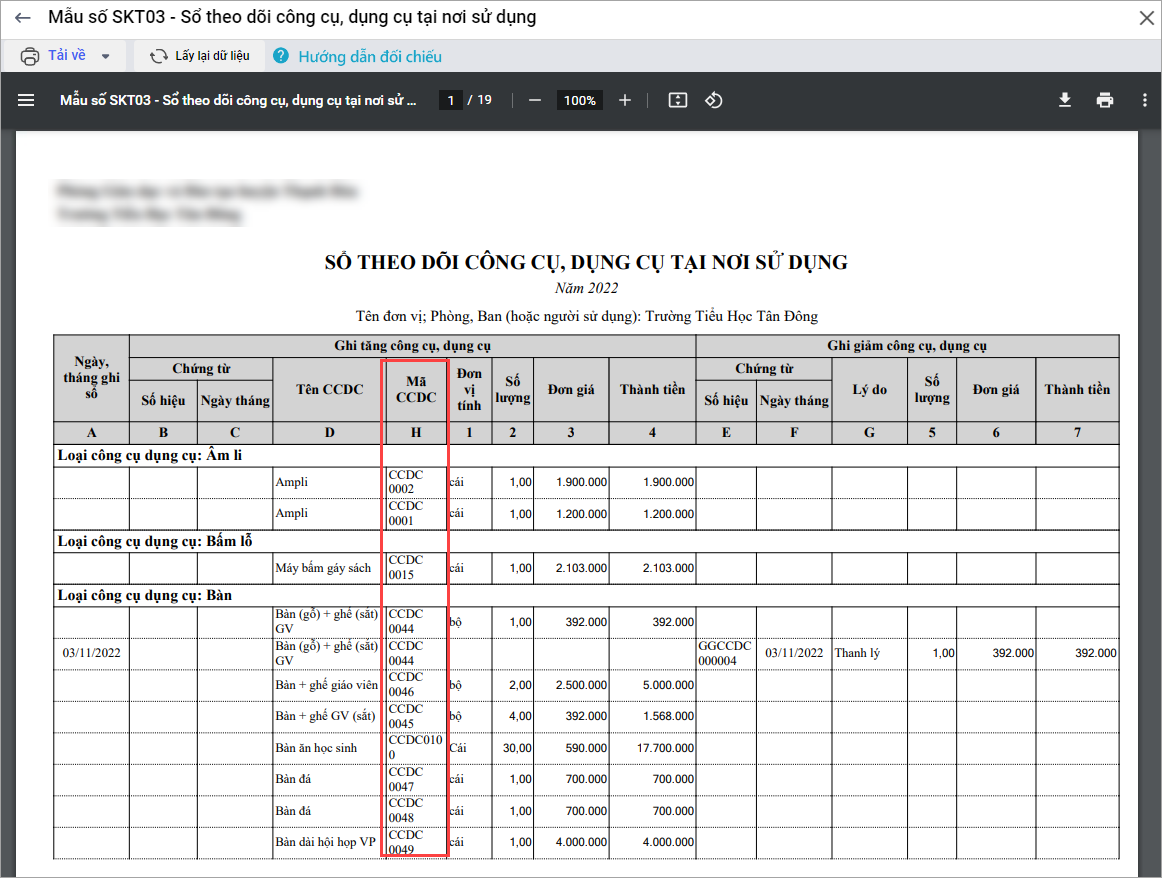Screen dimensions: 1162x878
Task: Click the printer icon beside Tải về
Action: pyautogui.click(x=31, y=56)
